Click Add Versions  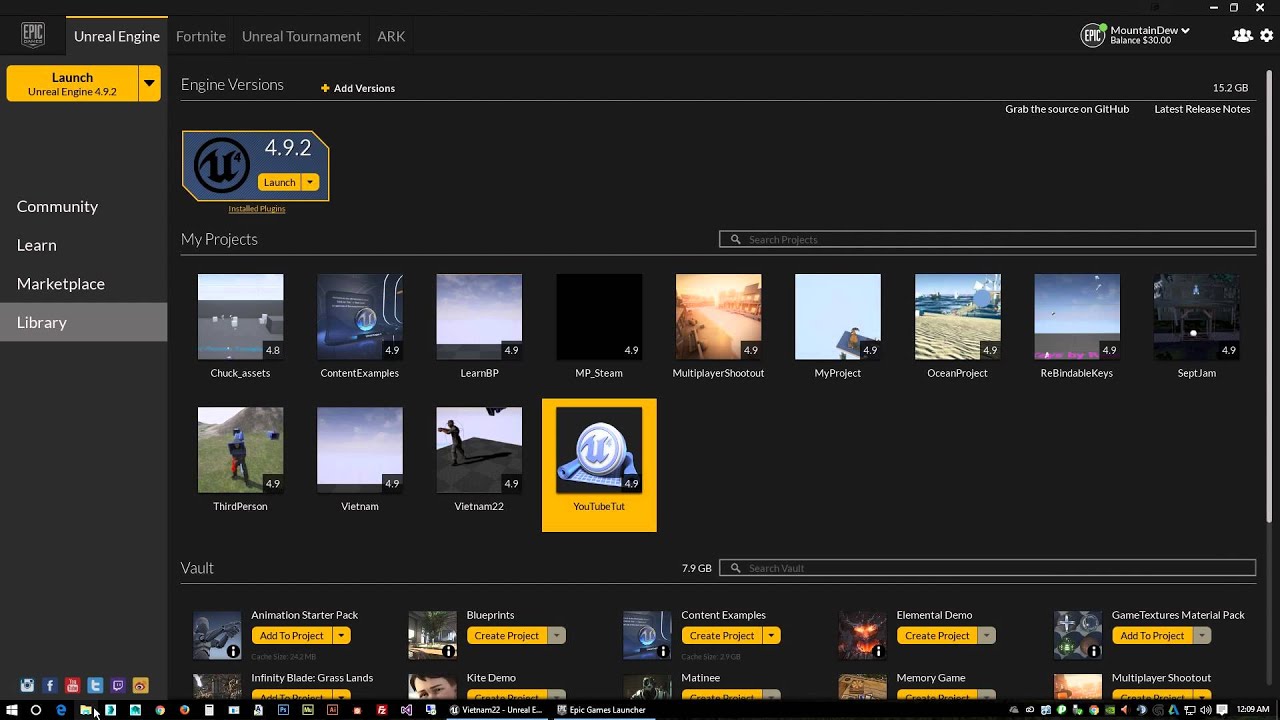364,88
